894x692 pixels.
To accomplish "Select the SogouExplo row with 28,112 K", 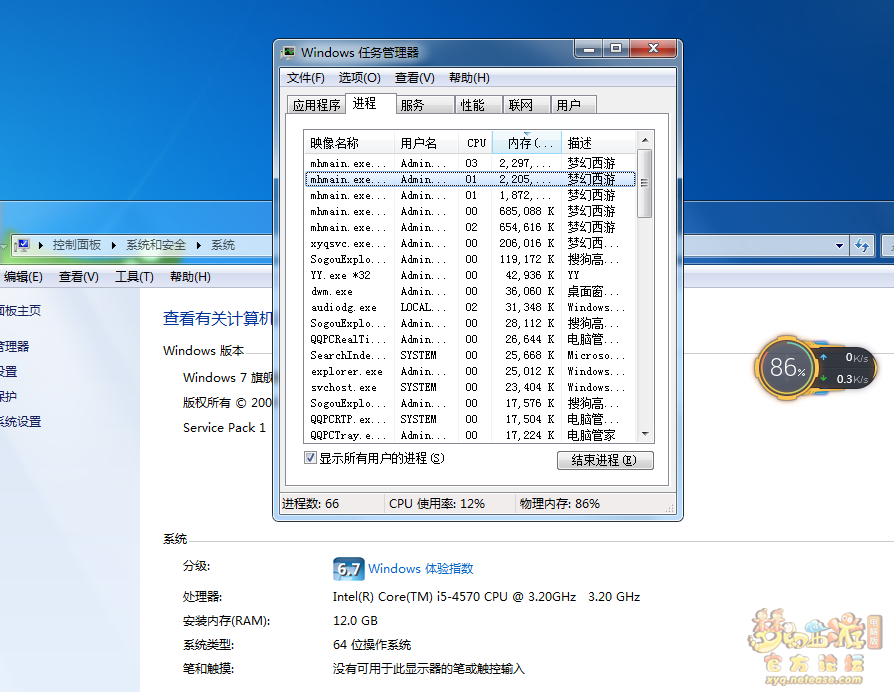I will 470,323.
